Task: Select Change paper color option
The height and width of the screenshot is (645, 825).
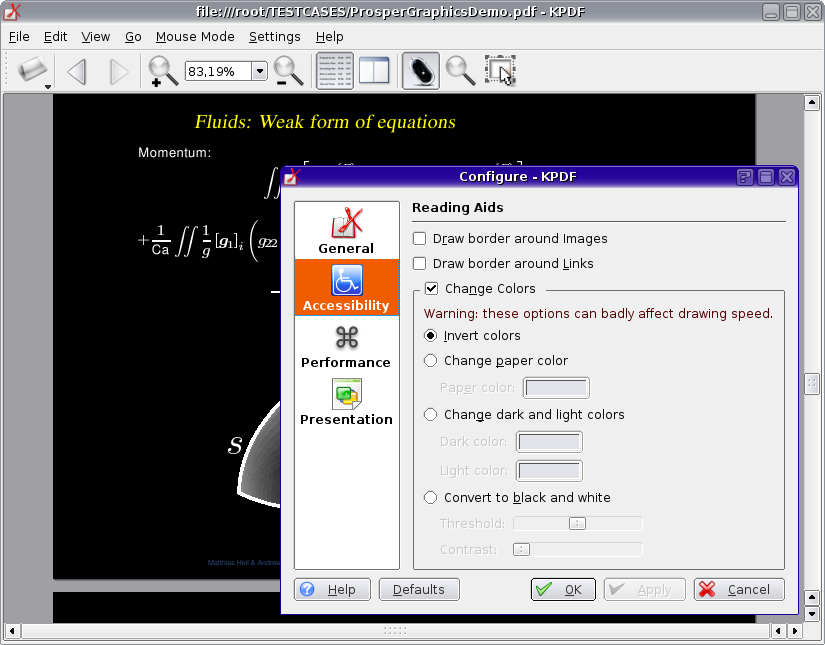Action: (x=430, y=360)
